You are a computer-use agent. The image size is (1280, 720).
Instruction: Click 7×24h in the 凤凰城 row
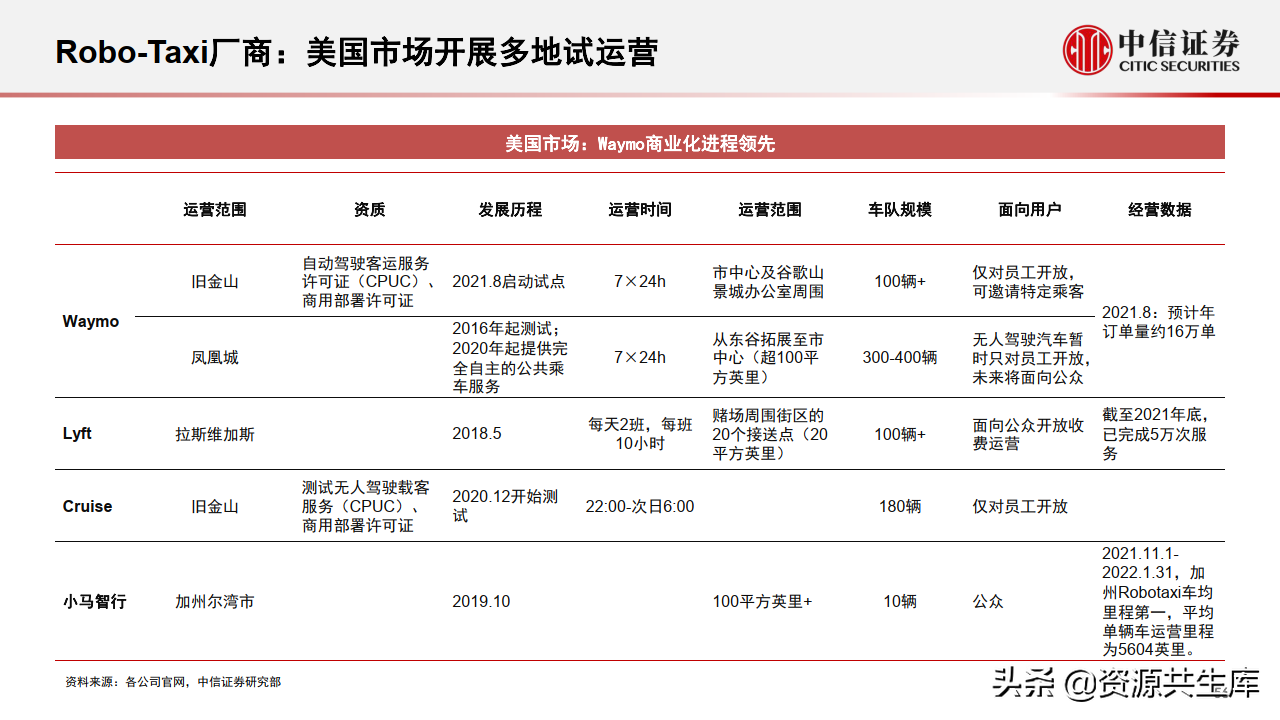[640, 358]
